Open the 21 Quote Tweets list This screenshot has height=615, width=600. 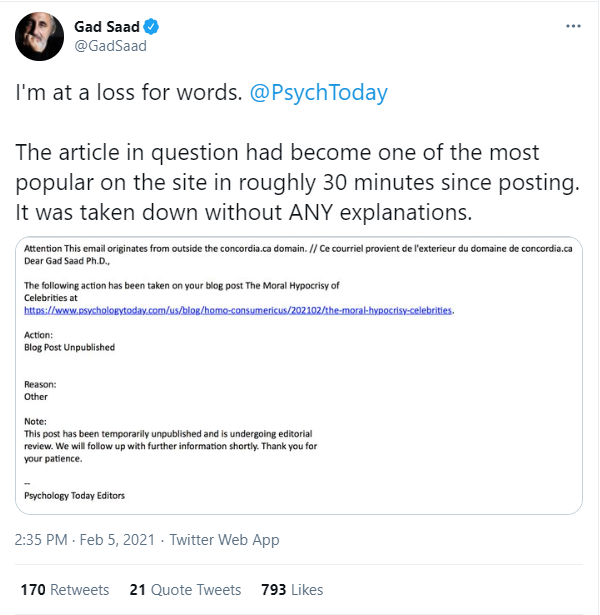coord(186,590)
